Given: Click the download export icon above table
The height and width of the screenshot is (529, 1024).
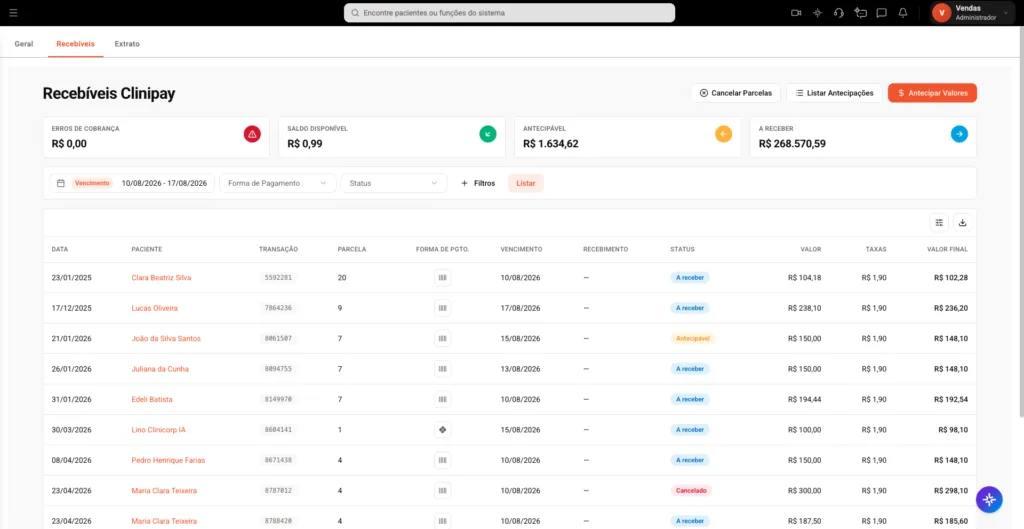Looking at the screenshot, I should point(962,223).
